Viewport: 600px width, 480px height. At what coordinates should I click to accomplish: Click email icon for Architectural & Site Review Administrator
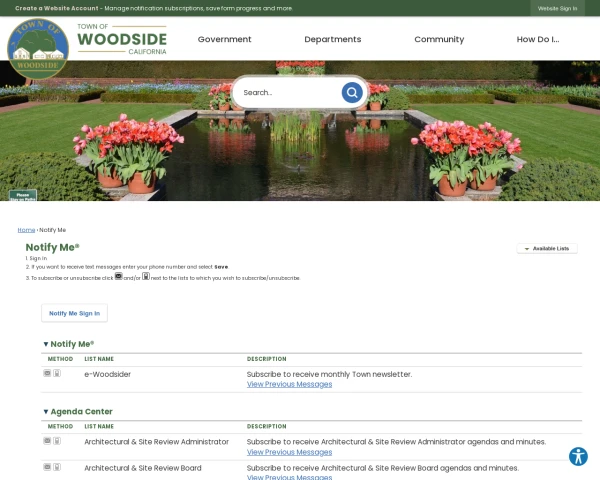click(x=47, y=441)
